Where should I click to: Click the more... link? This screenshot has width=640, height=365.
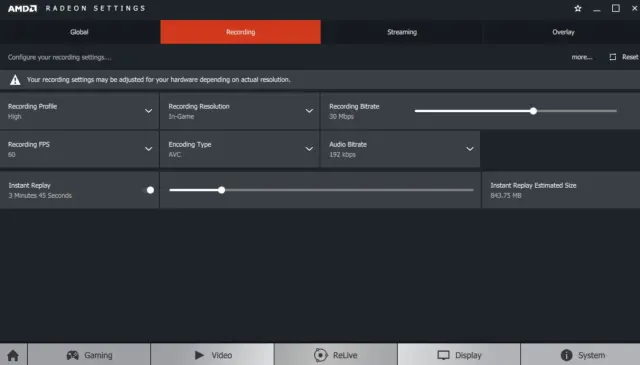[x=582, y=57]
